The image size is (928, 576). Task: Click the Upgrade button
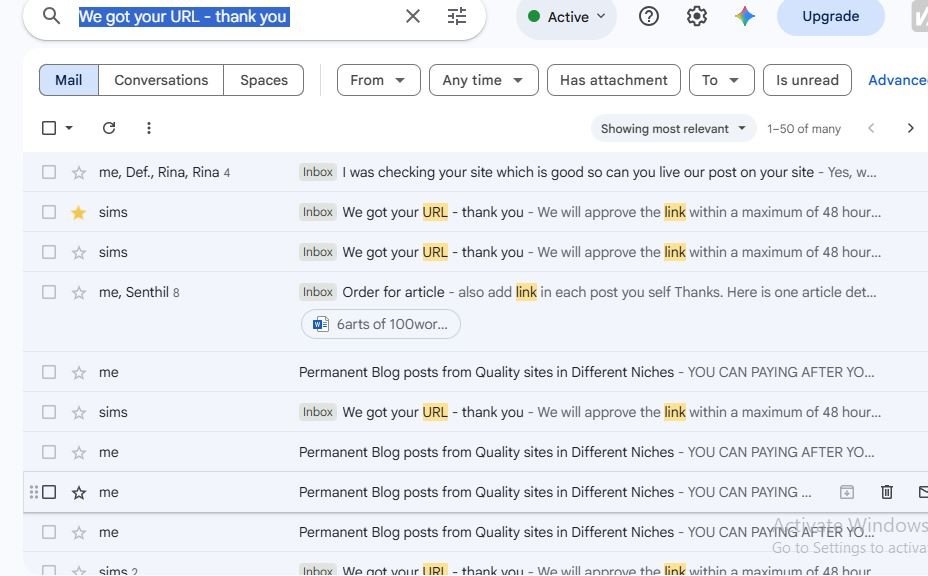[830, 17]
